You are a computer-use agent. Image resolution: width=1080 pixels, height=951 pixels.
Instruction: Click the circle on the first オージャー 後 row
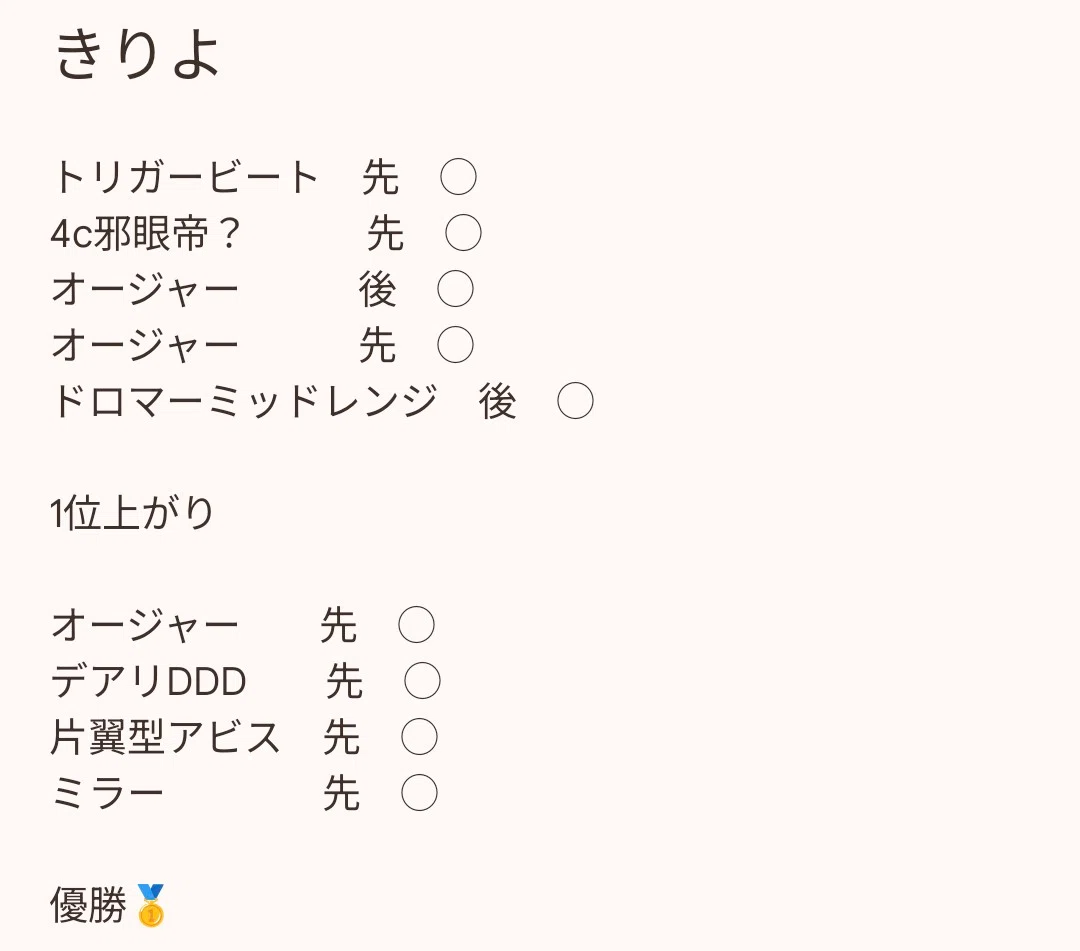pos(455,289)
